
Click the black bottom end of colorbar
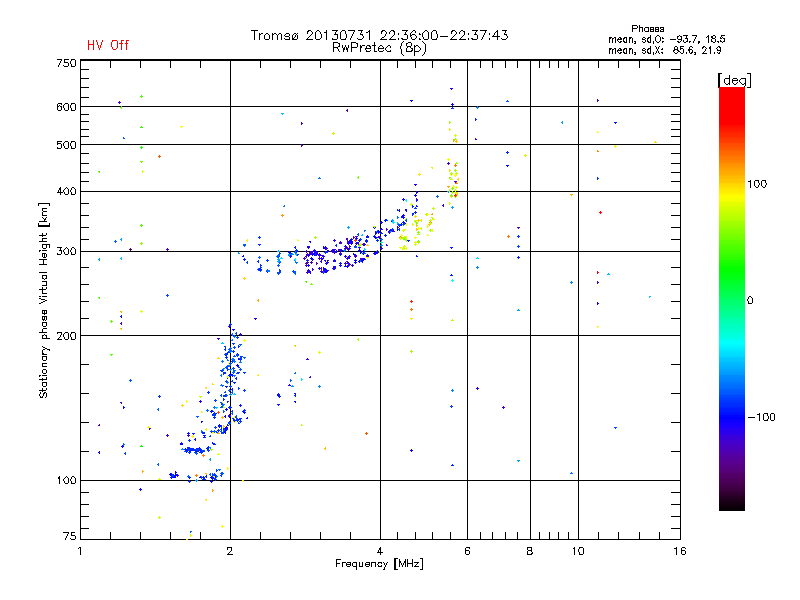[732, 503]
